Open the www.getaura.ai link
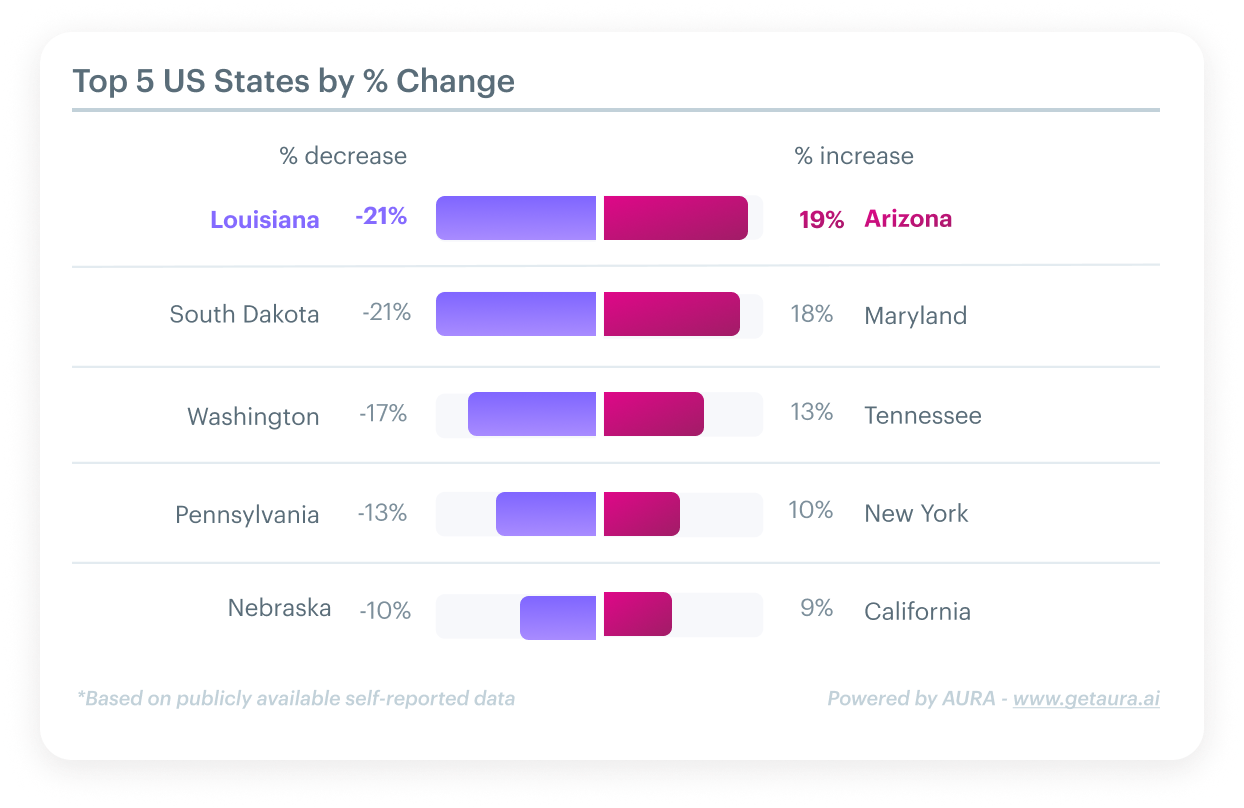Screen dimensions: 1244x808 1086,699
